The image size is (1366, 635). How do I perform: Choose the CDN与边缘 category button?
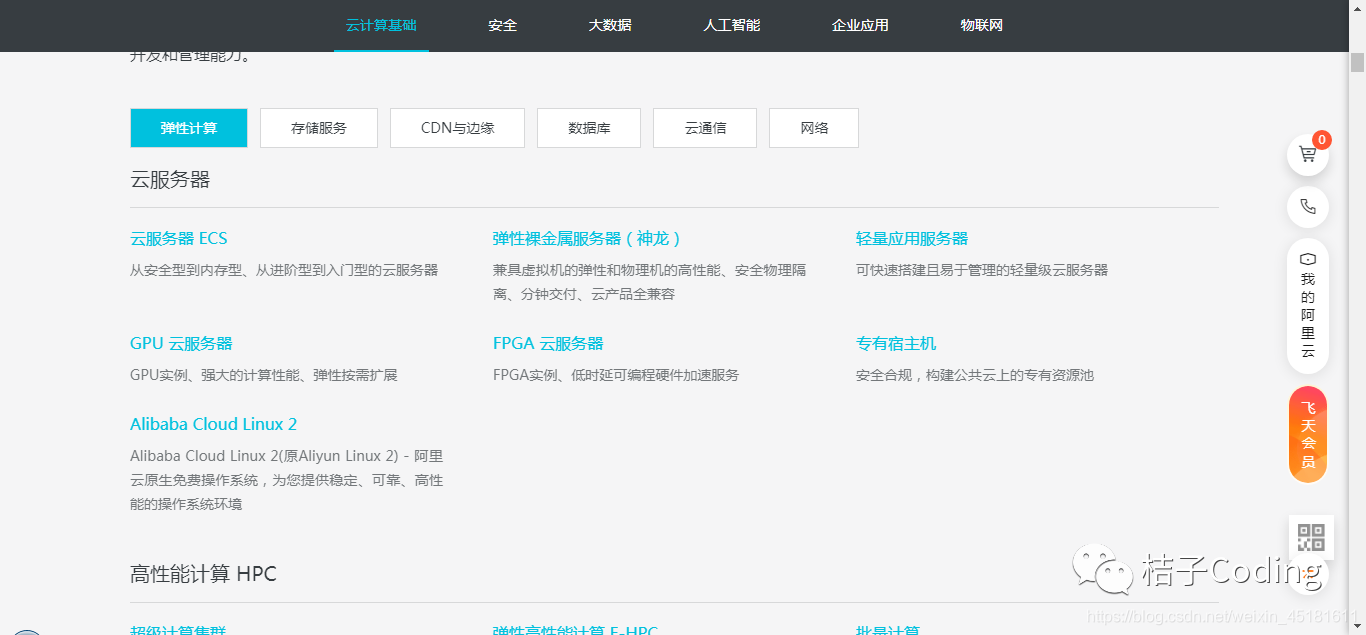pyautogui.click(x=458, y=128)
